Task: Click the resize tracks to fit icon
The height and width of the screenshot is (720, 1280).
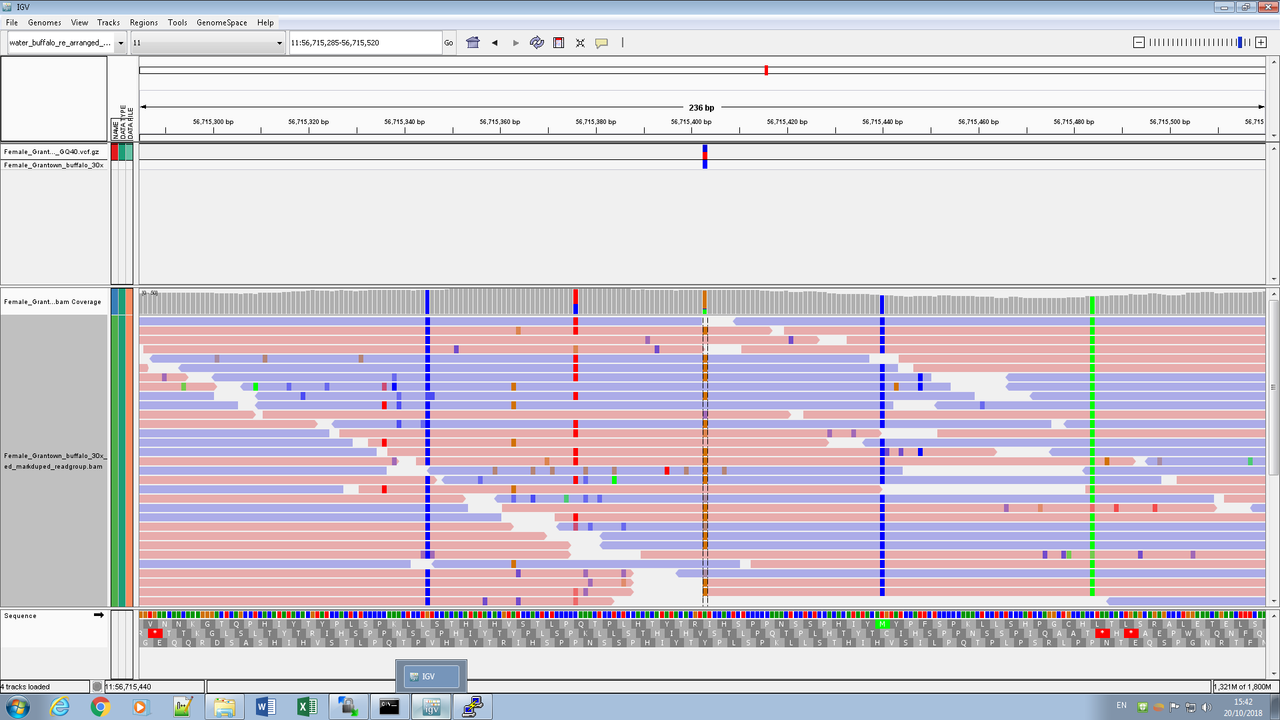Action: (580, 43)
